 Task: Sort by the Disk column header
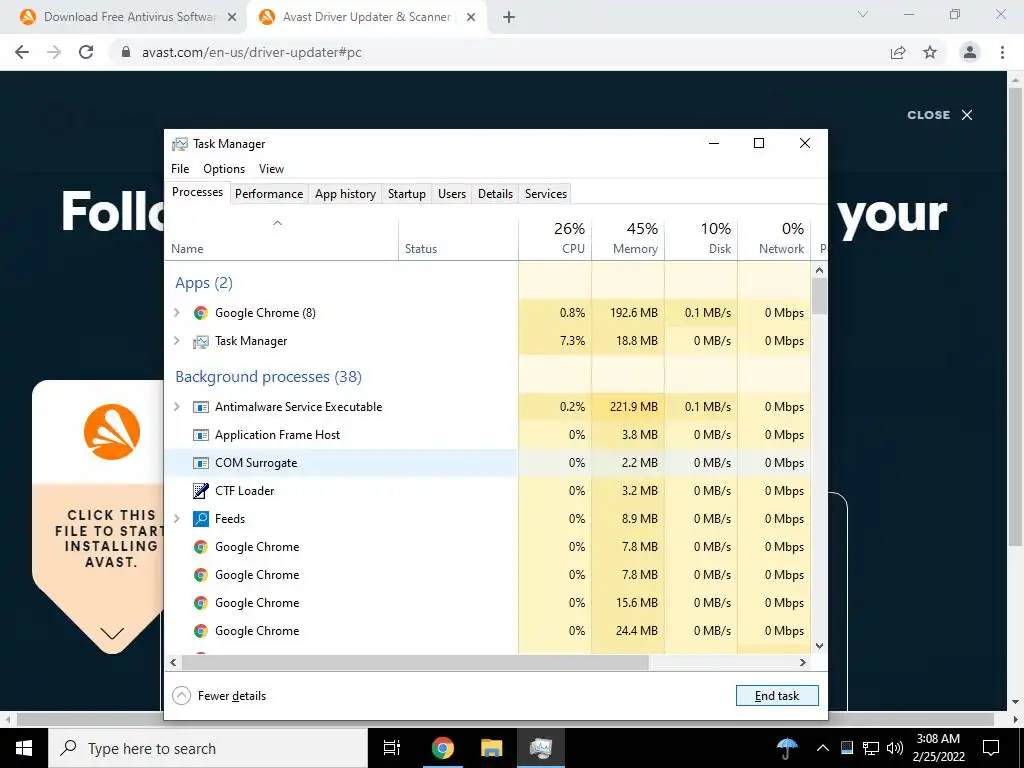(701, 238)
